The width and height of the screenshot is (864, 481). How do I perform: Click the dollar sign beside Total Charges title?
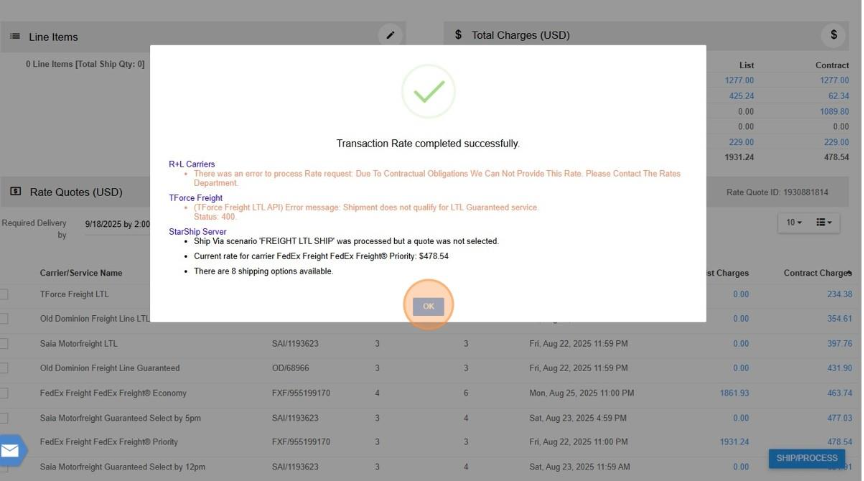[458, 35]
